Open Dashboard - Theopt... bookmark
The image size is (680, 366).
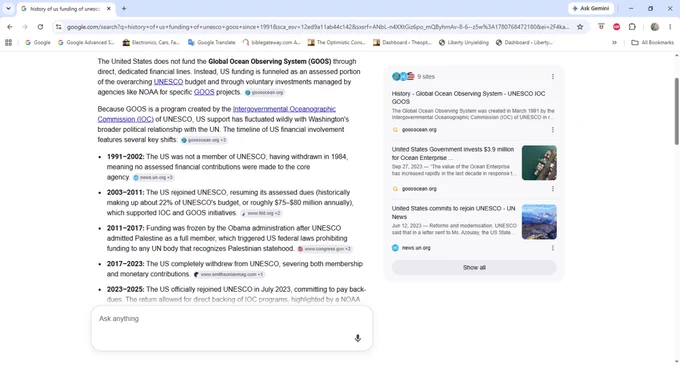point(402,42)
